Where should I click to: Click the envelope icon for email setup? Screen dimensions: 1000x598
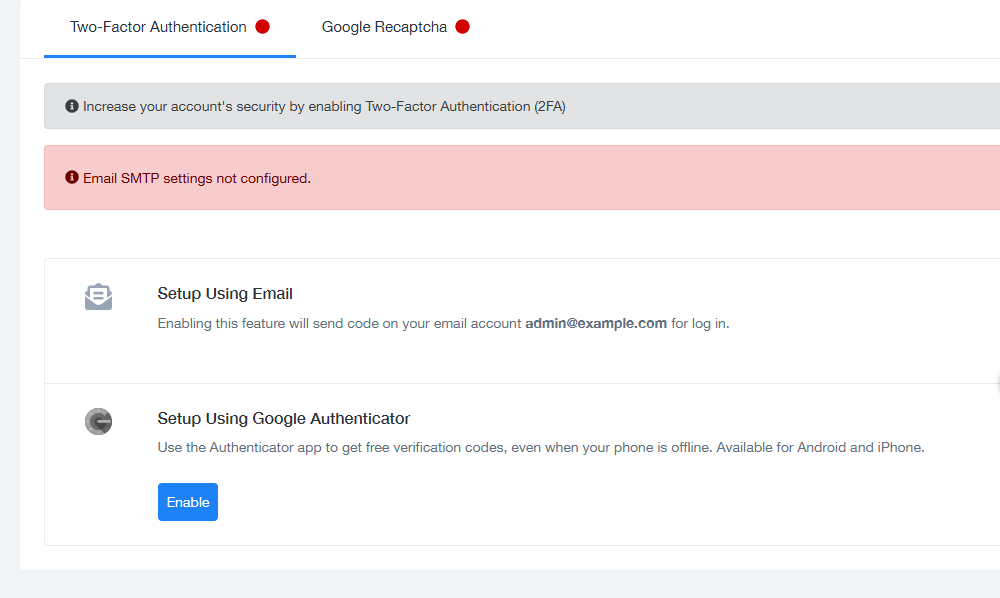(x=98, y=297)
